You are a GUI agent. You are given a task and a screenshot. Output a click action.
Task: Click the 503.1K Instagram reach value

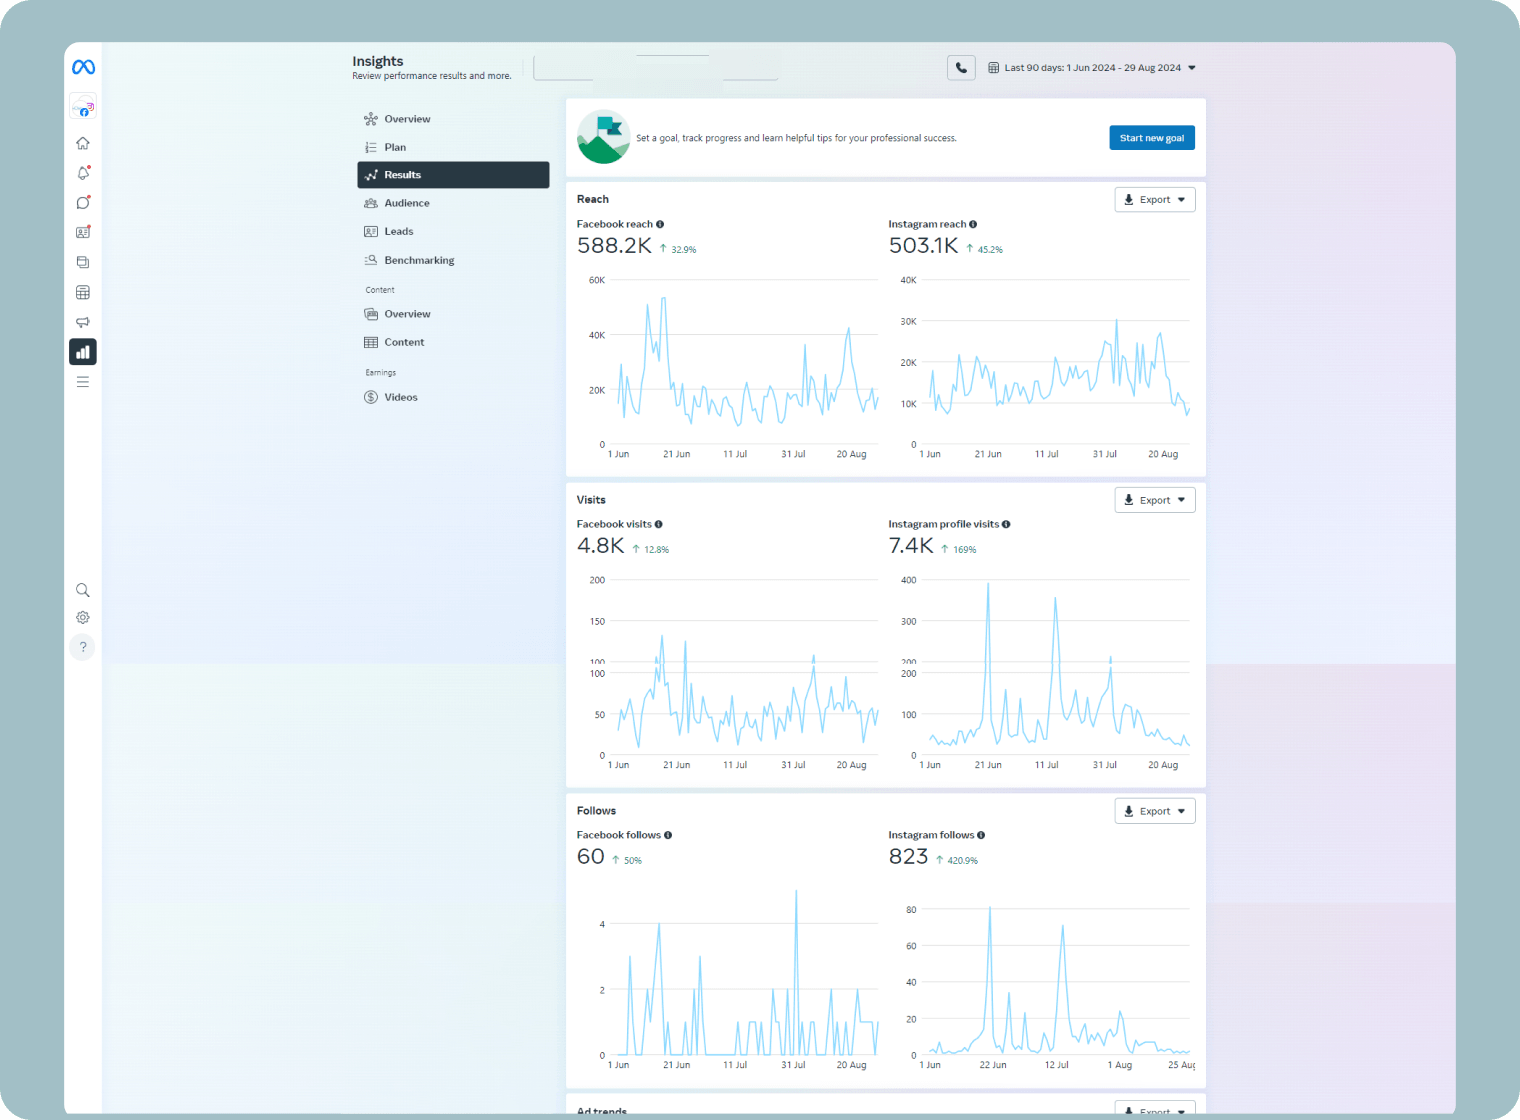click(923, 246)
